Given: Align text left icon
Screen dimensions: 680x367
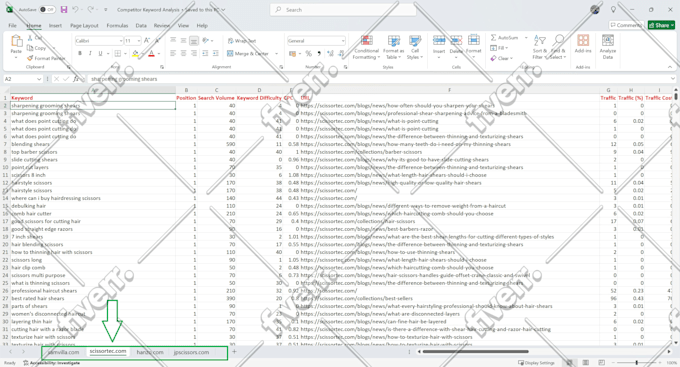Looking at the screenshot, I should 173,53.
